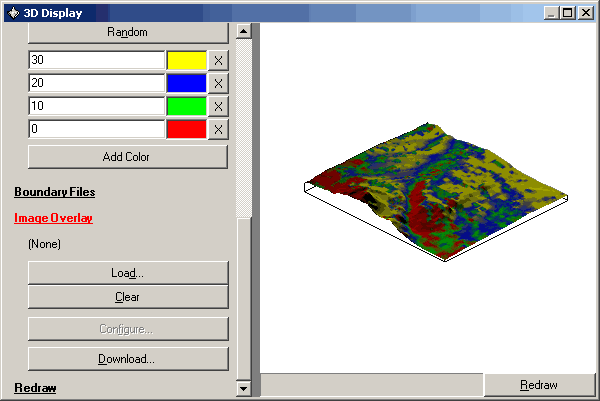The image size is (600, 401).
Task: Remove the green color row at 10
Action: (x=218, y=106)
